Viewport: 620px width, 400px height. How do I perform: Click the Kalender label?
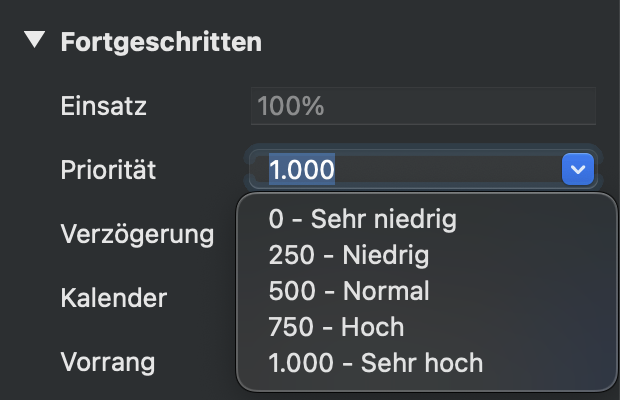[x=113, y=298]
